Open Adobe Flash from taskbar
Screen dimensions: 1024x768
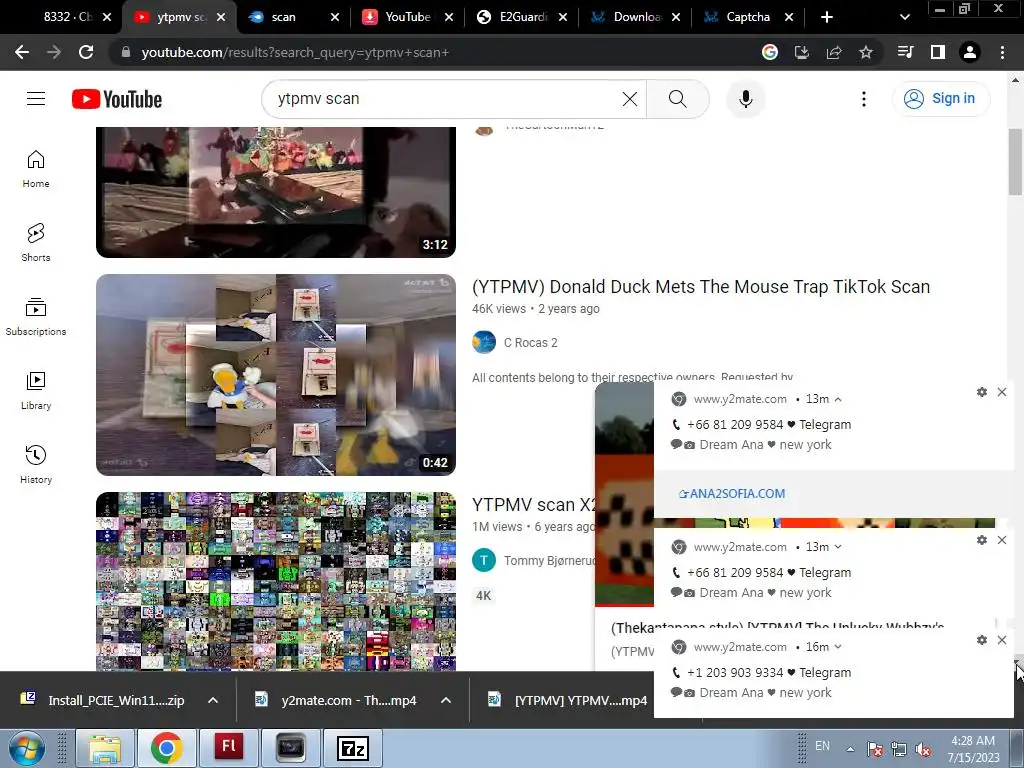[229, 748]
